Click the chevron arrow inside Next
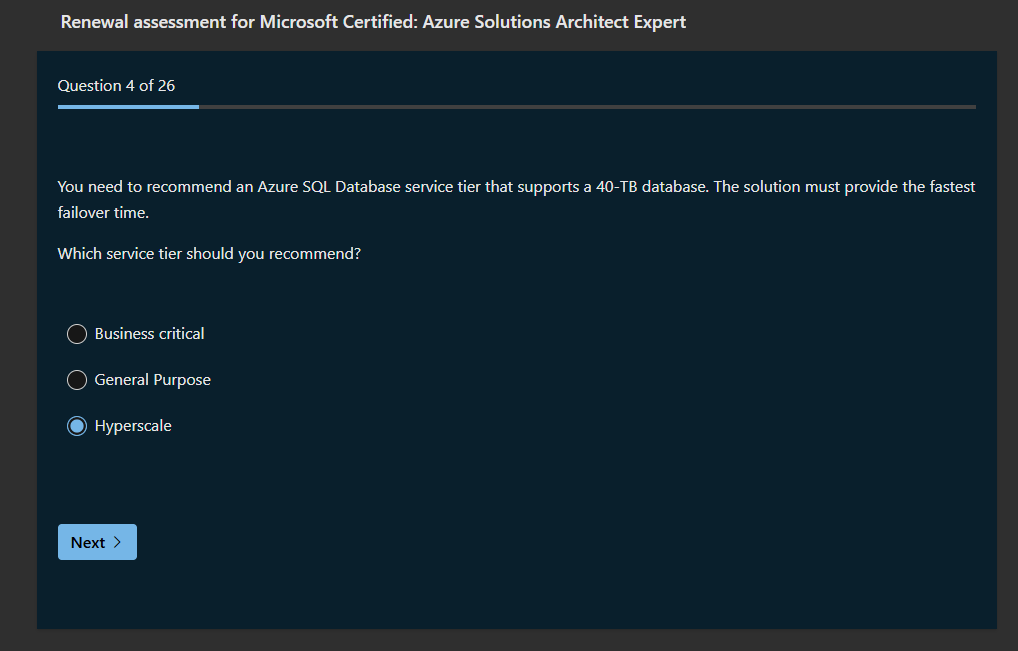This screenshot has width=1018, height=651. 117,542
